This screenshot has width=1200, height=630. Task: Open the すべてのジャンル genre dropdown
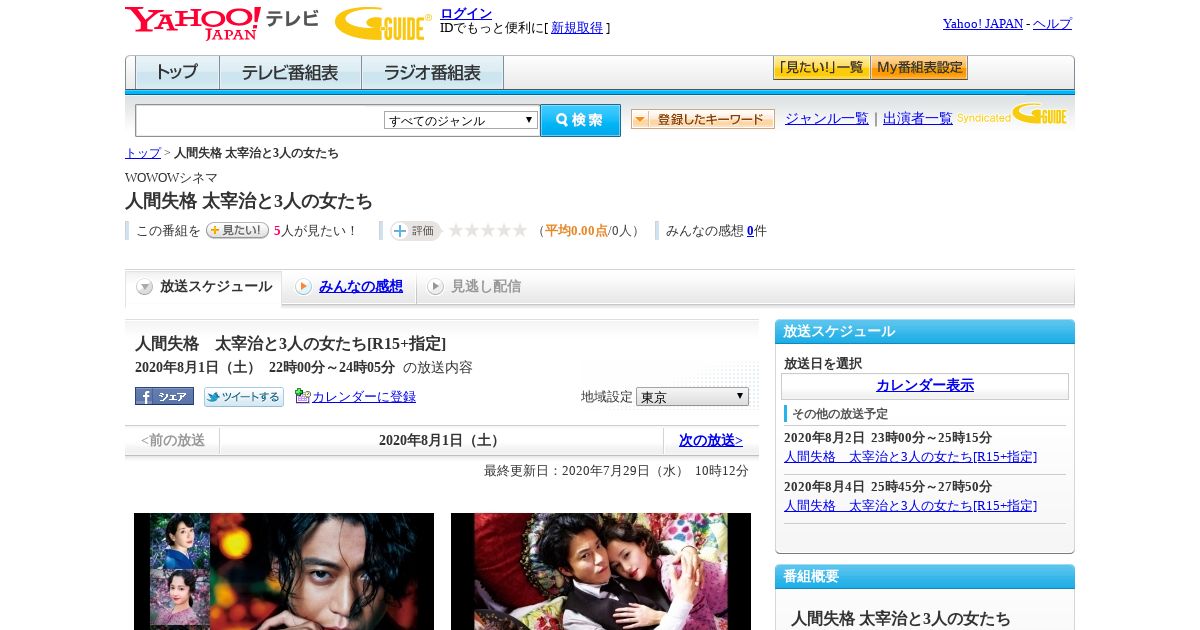[461, 120]
